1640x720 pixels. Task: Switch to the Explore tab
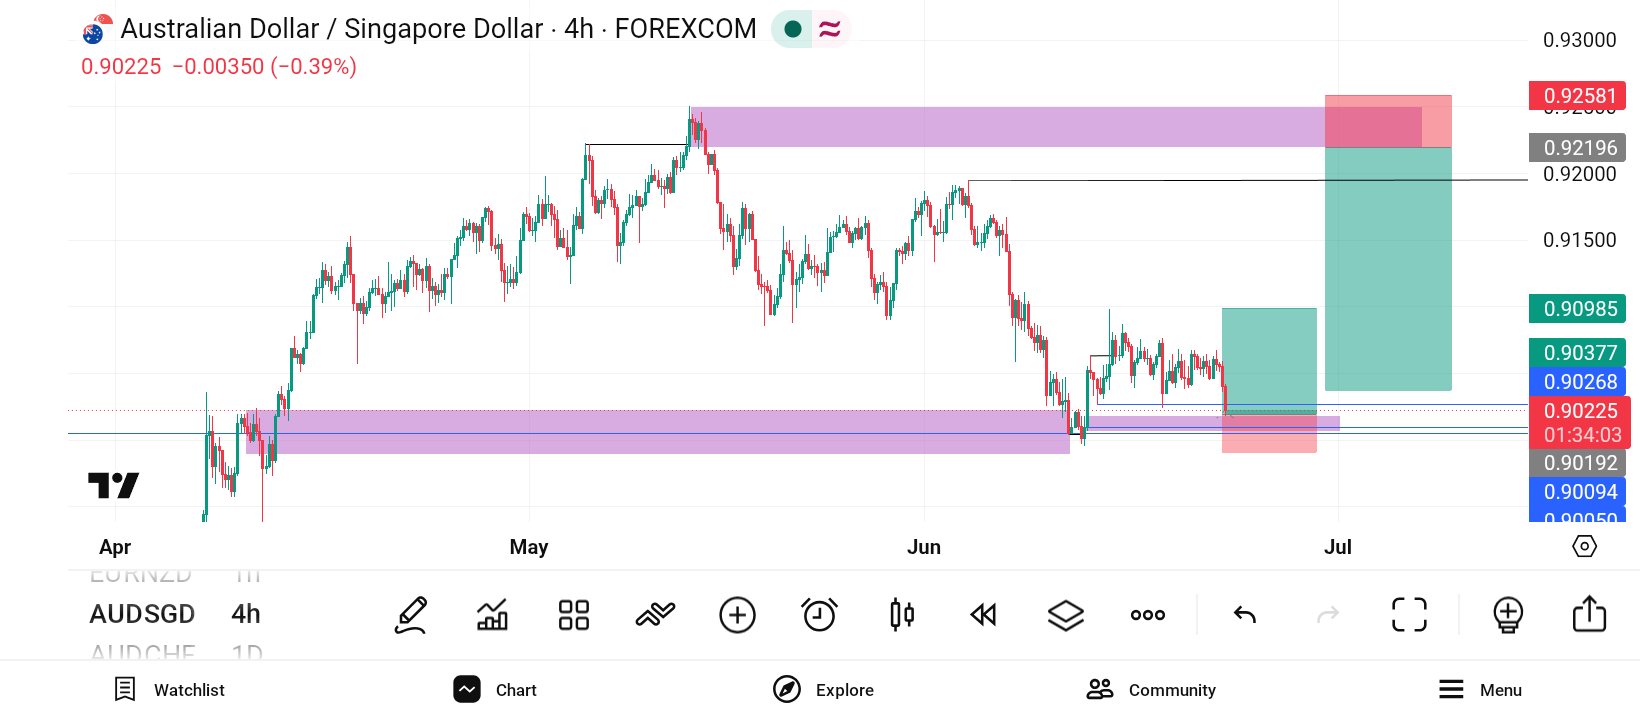pyautogui.click(x=824, y=690)
